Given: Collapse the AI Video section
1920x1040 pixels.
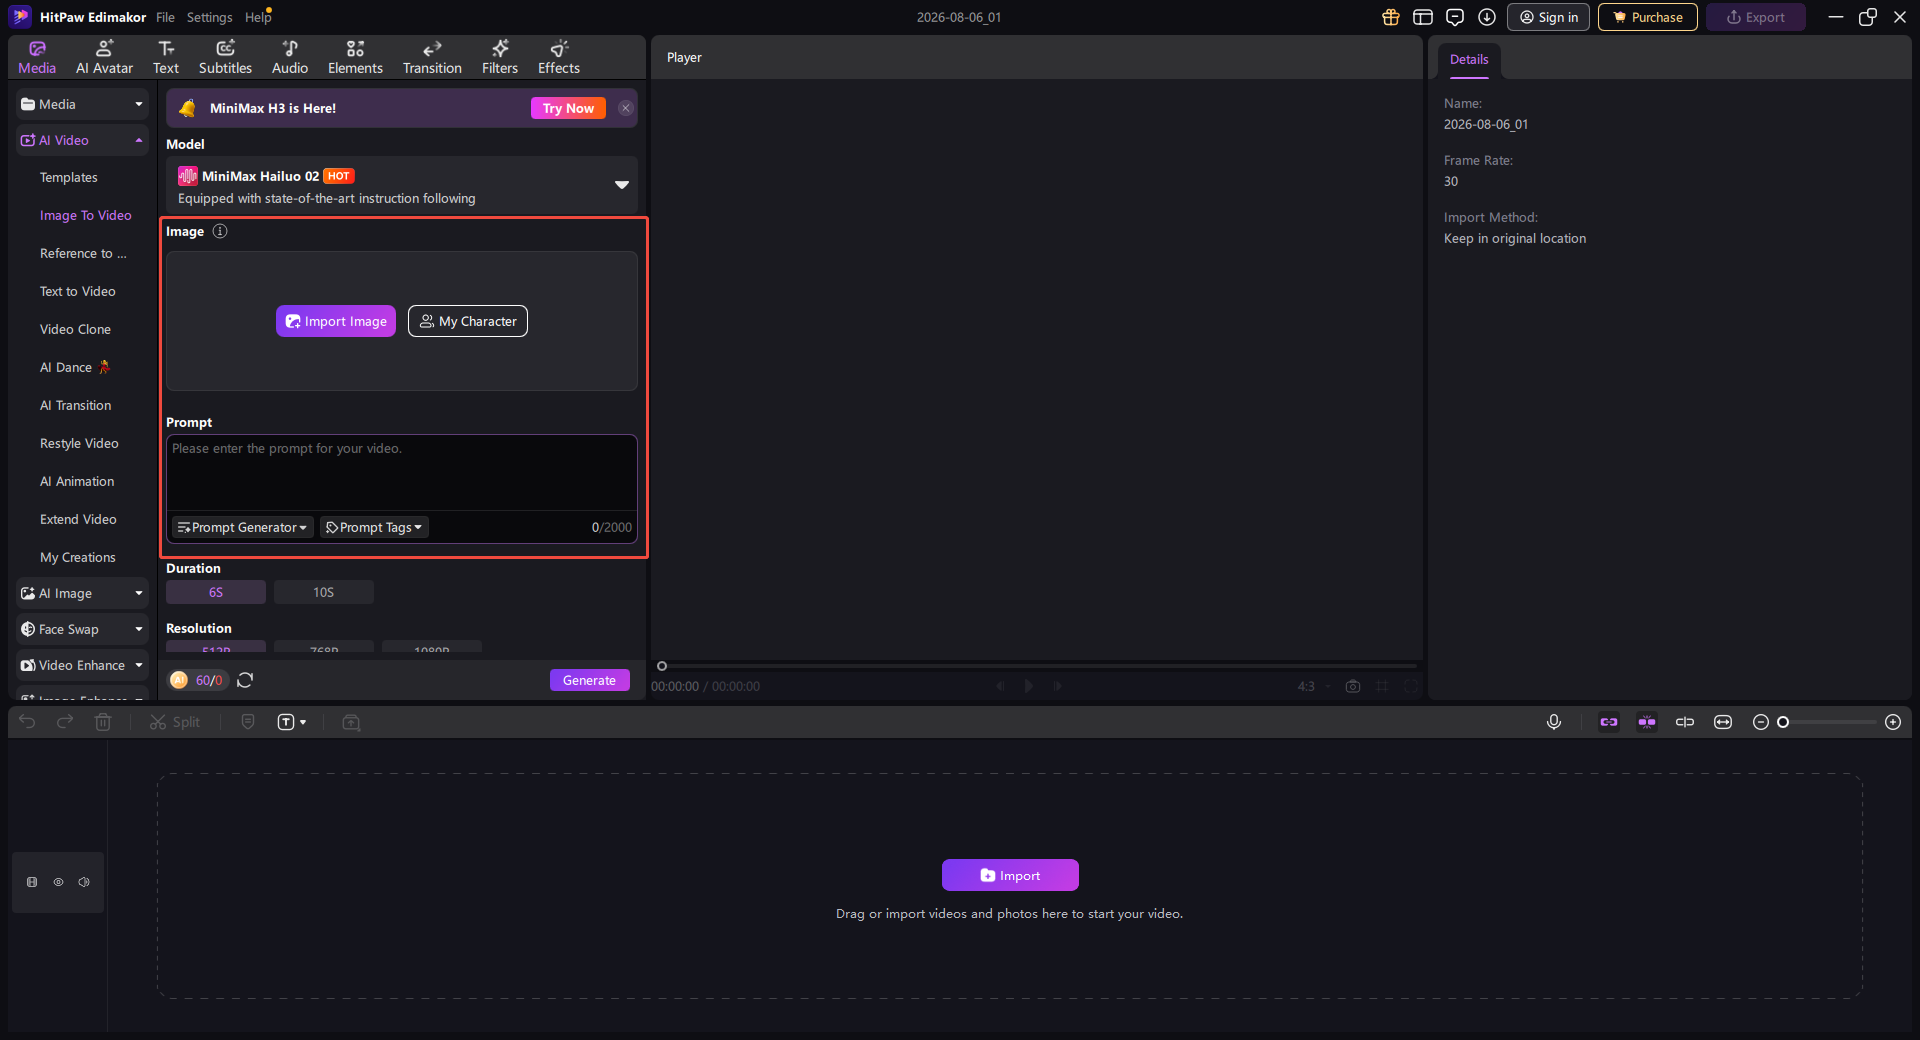Looking at the screenshot, I should point(82,140).
